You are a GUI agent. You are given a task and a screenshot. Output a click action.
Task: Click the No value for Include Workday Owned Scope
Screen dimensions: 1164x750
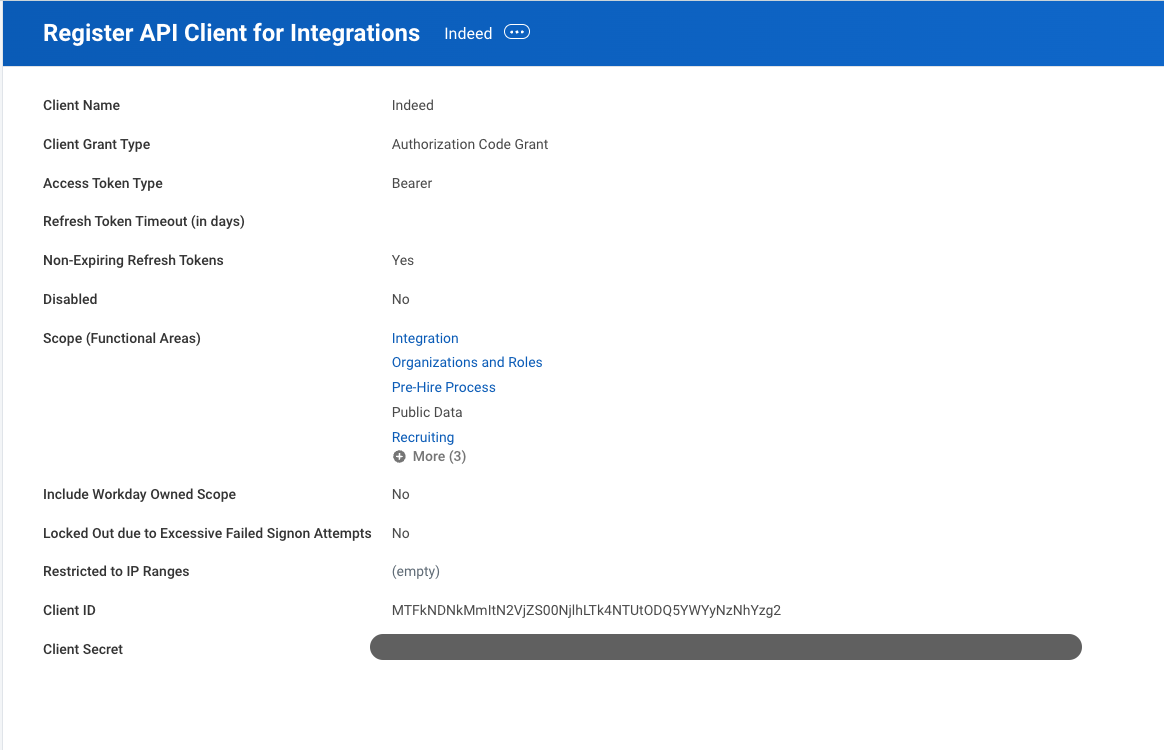[x=400, y=495]
